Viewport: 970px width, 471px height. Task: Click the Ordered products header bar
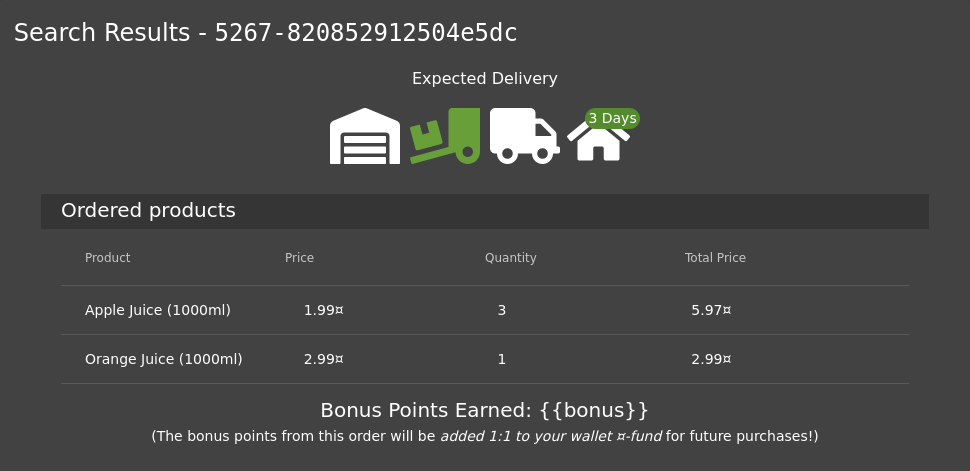[485, 211]
